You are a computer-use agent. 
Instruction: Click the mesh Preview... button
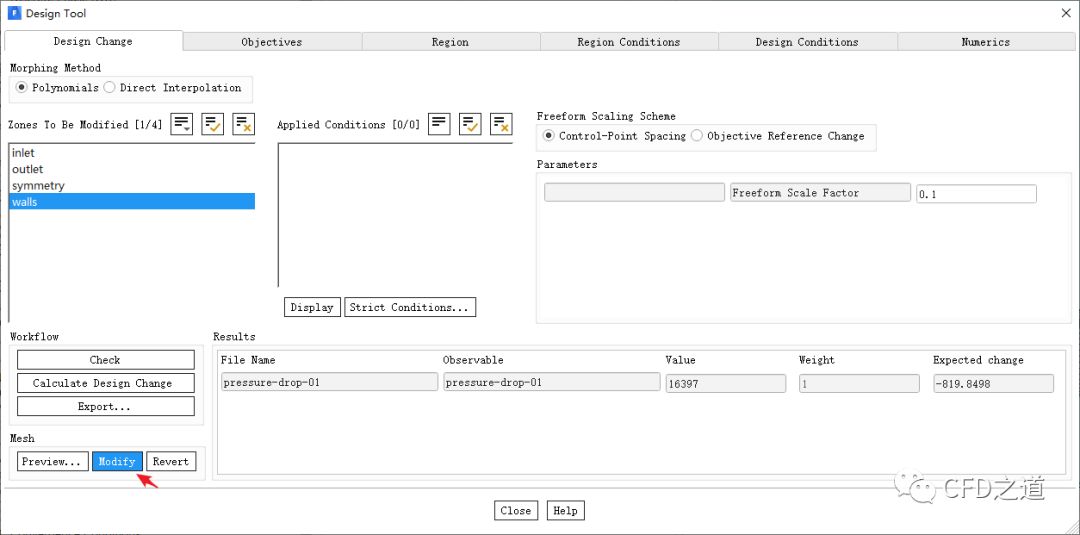[53, 461]
